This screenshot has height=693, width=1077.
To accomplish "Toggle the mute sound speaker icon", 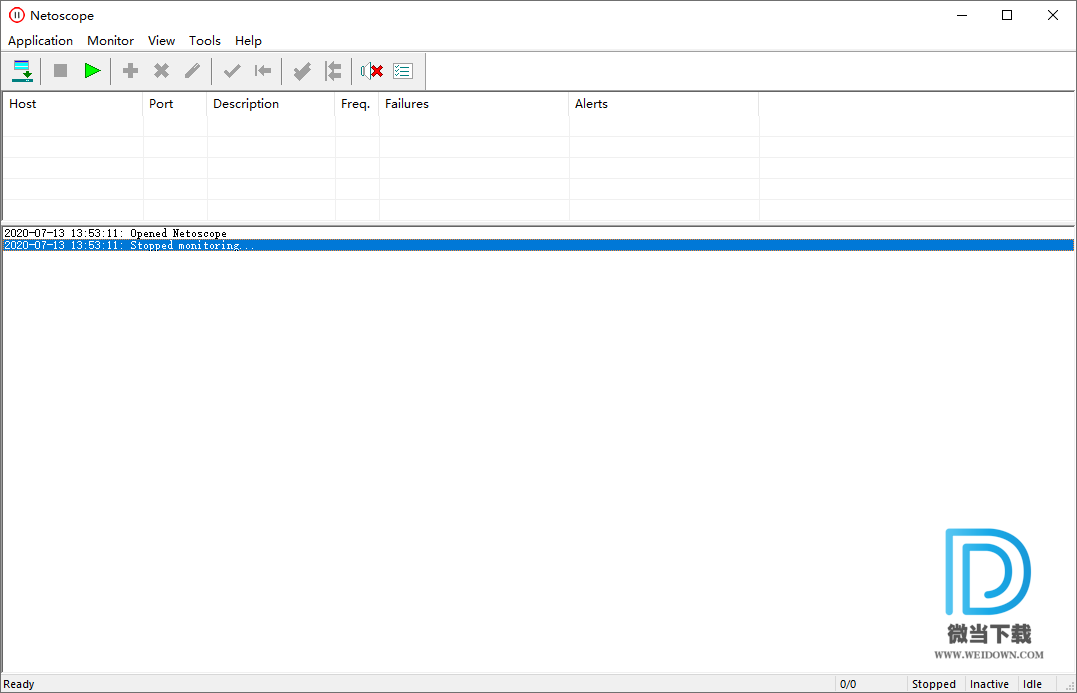I will (x=372, y=71).
